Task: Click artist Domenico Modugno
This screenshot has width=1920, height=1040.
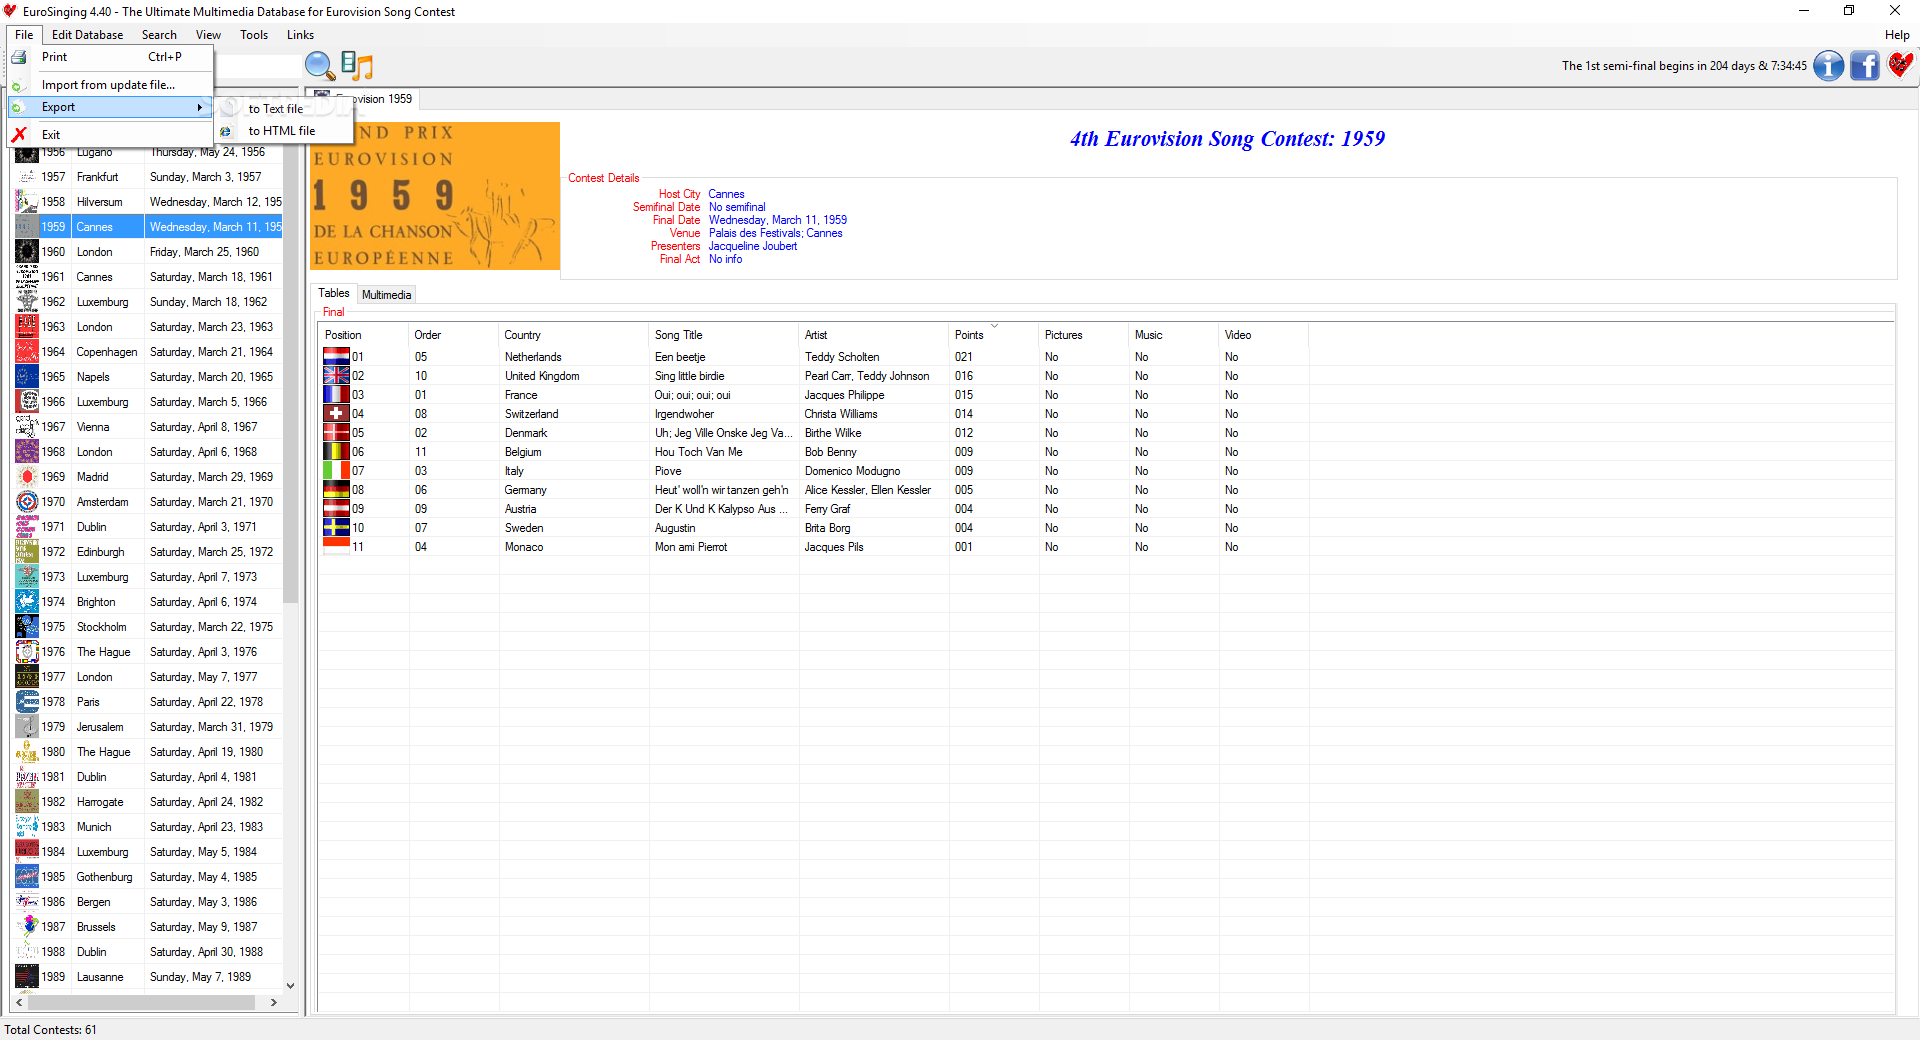Action: click(852, 471)
